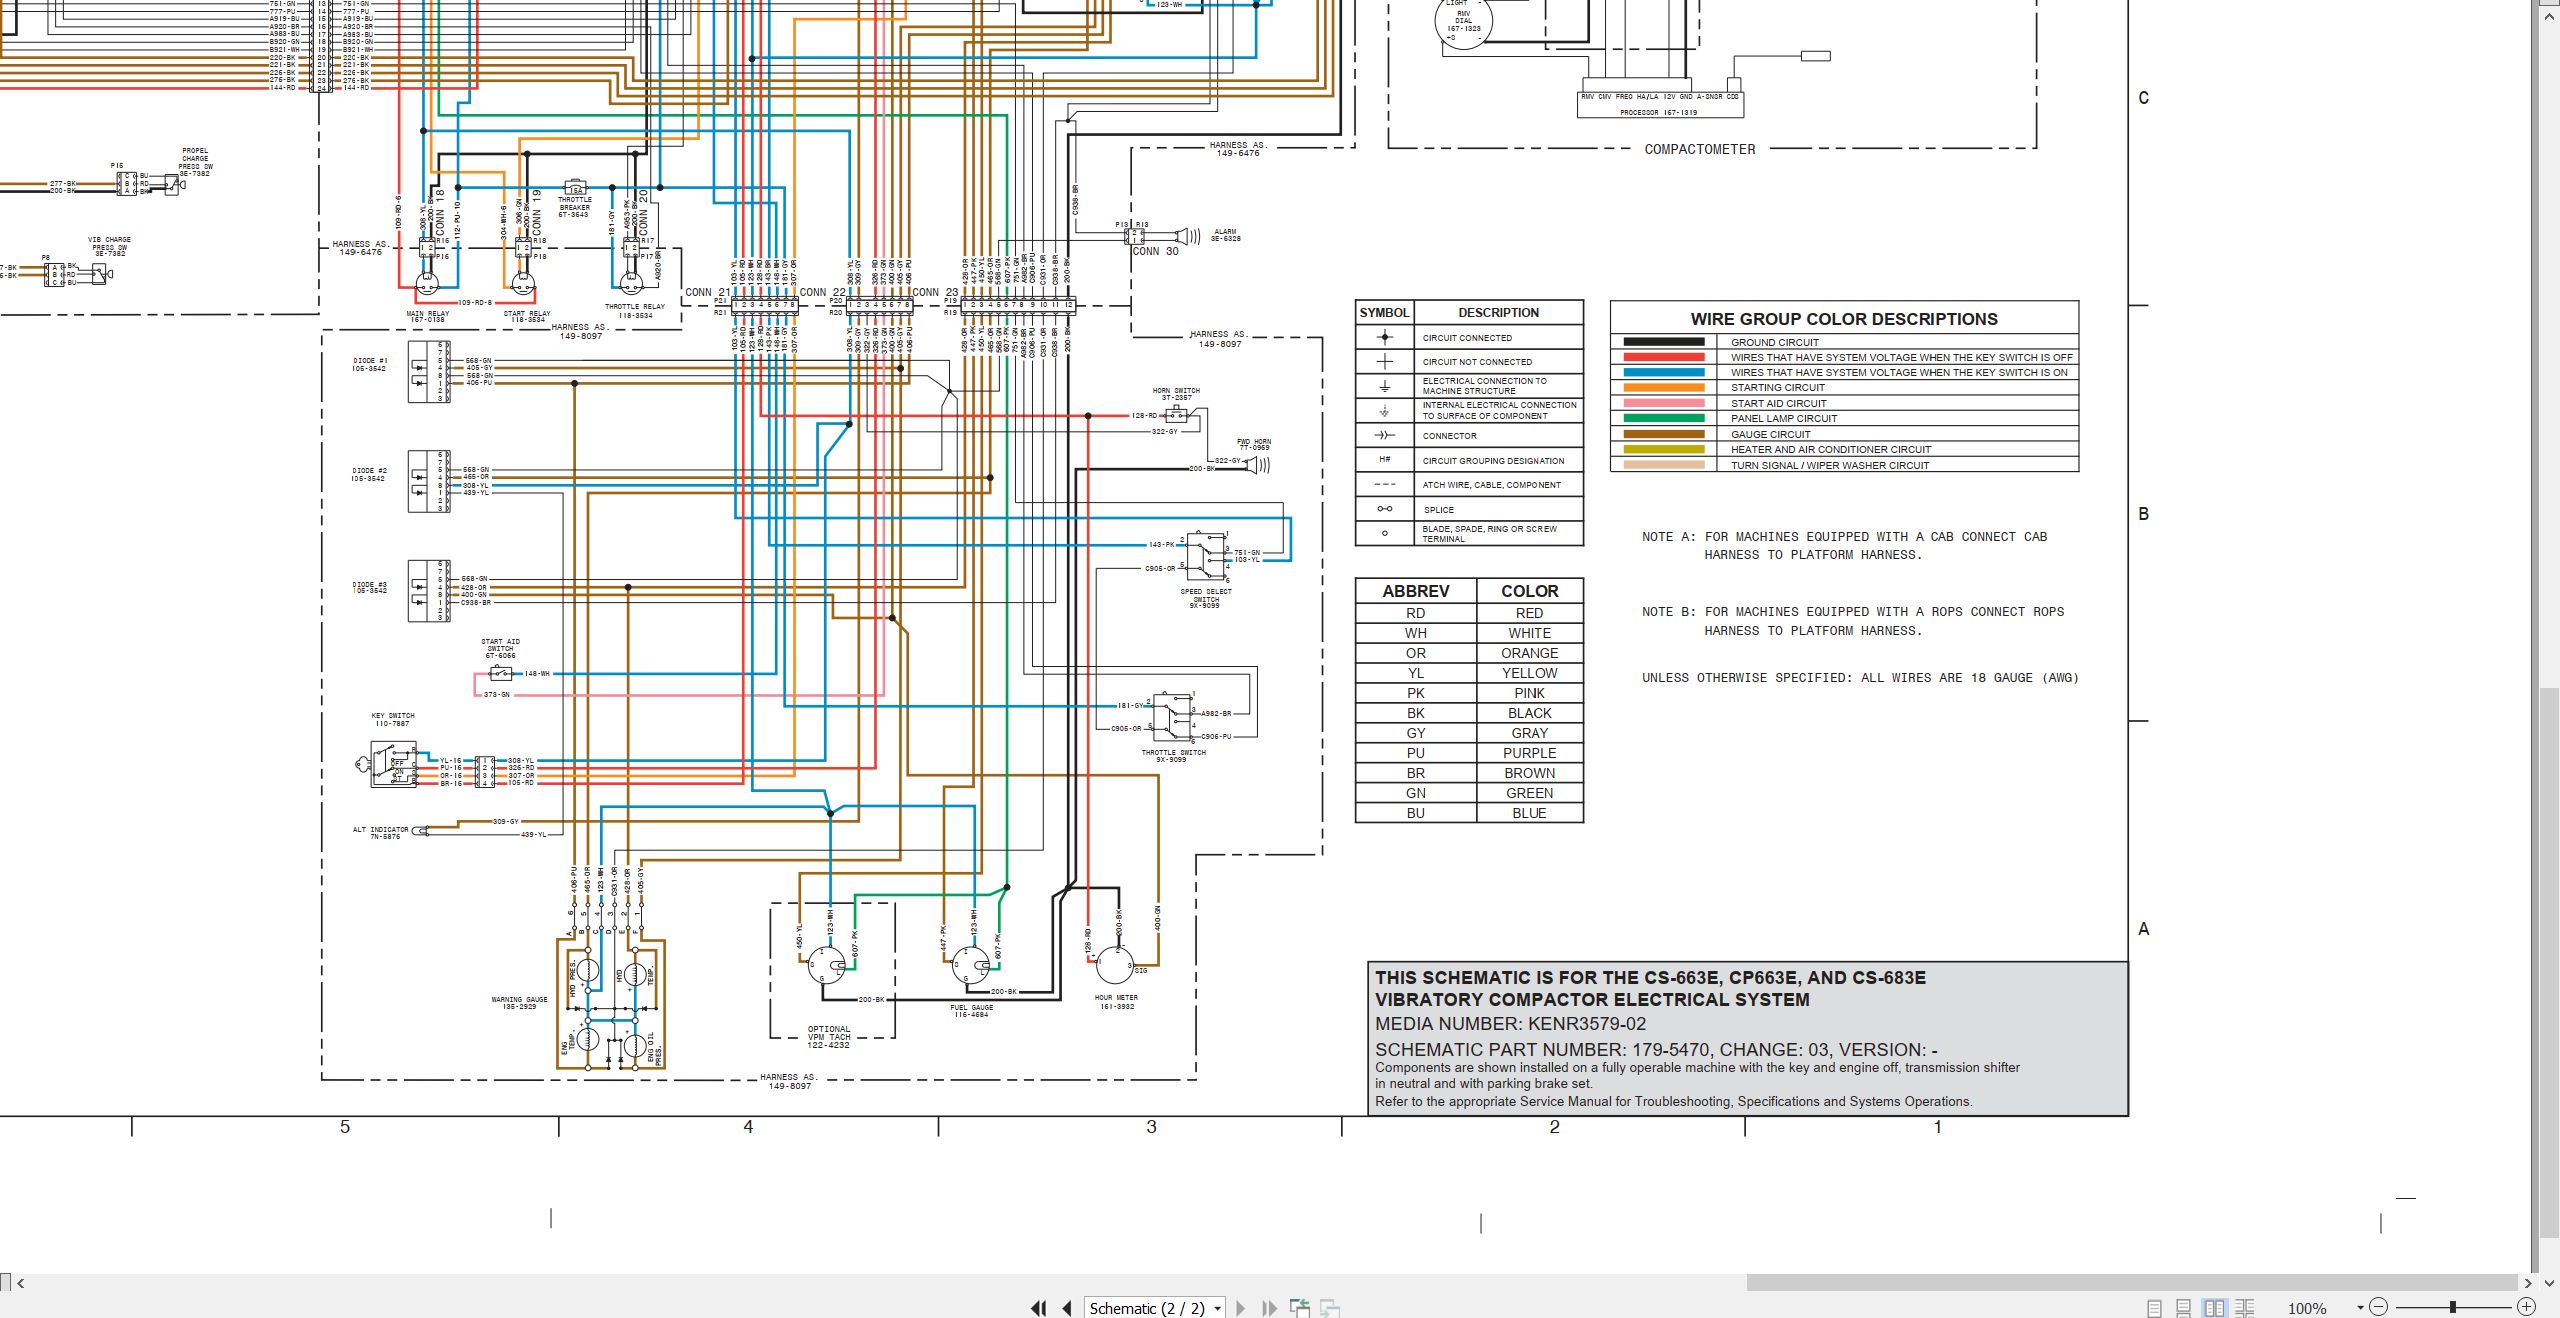The image size is (2560, 1318).
Task: Click the HOUR METER label
Action: coord(1116,1002)
